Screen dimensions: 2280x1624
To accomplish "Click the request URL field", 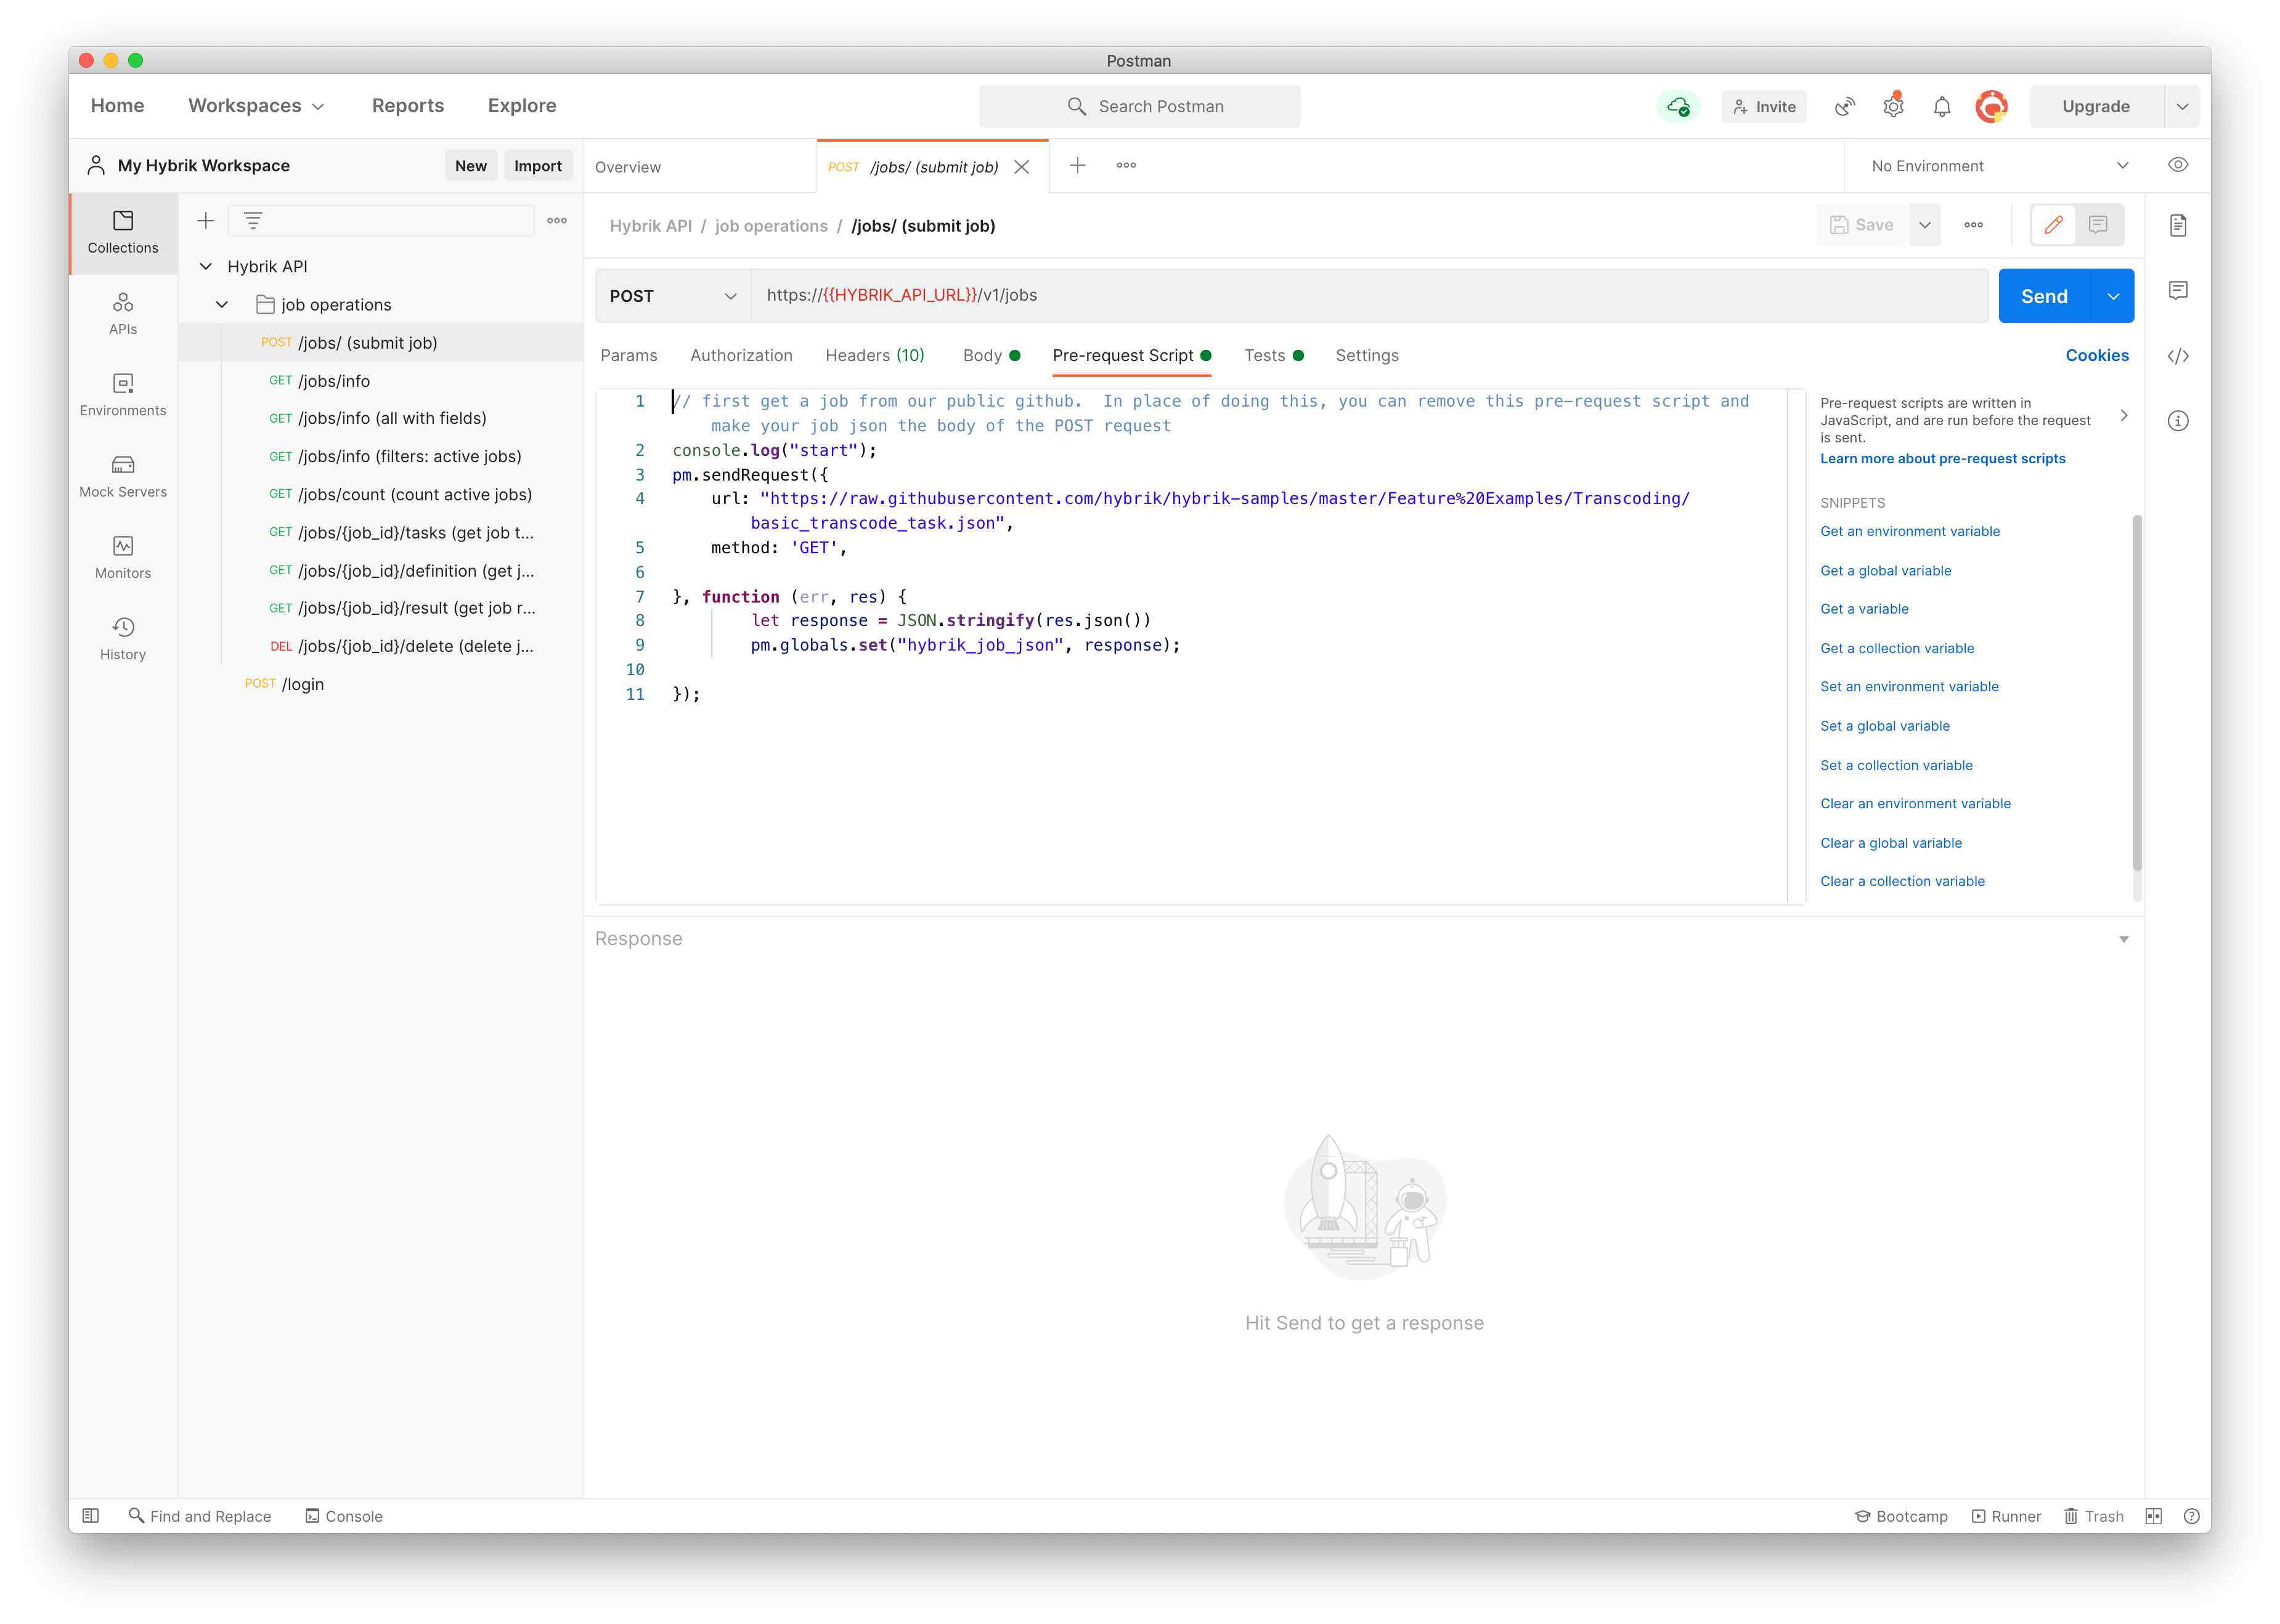I will pos(1369,296).
